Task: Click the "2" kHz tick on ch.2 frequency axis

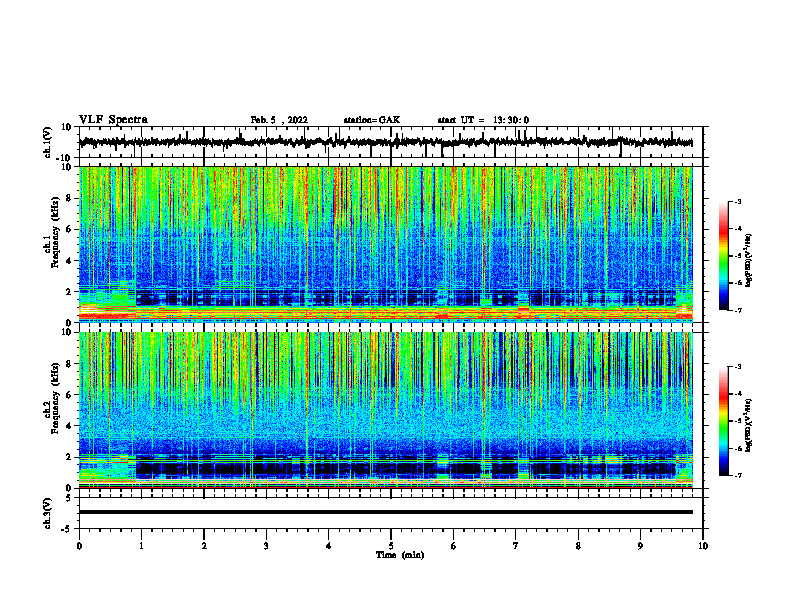Action: (x=70, y=457)
